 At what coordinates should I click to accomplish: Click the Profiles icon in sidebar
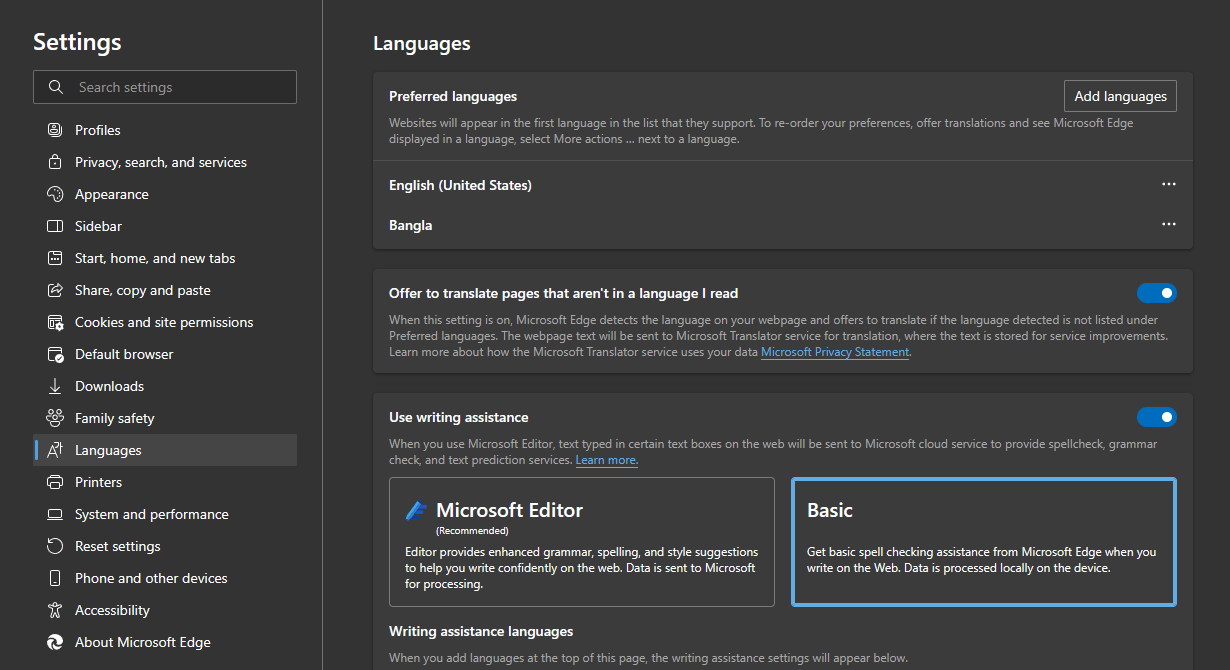coord(55,130)
